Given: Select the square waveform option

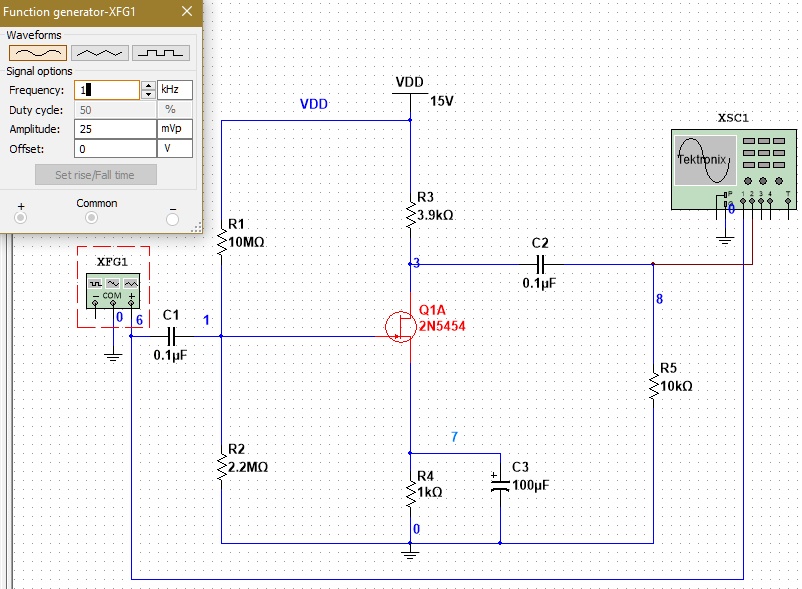Looking at the screenshot, I should tap(159, 51).
